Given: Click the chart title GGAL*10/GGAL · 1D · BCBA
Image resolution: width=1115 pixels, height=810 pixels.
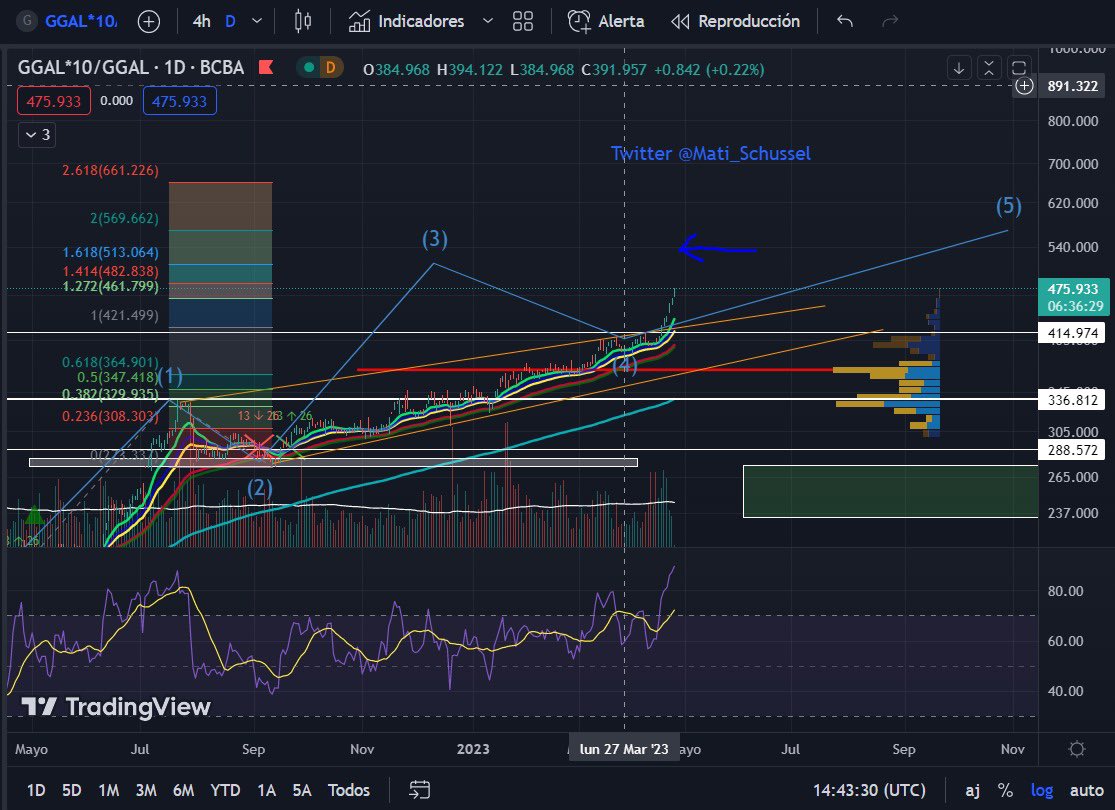Looking at the screenshot, I should [131, 68].
